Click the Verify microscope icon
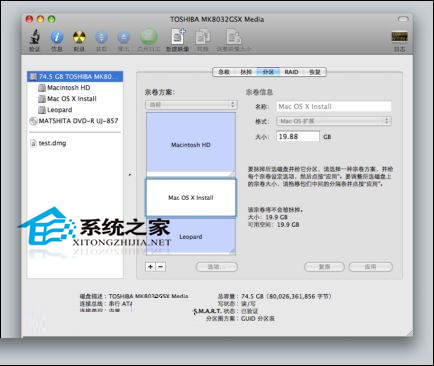The width and height of the screenshot is (434, 366). [x=34, y=37]
